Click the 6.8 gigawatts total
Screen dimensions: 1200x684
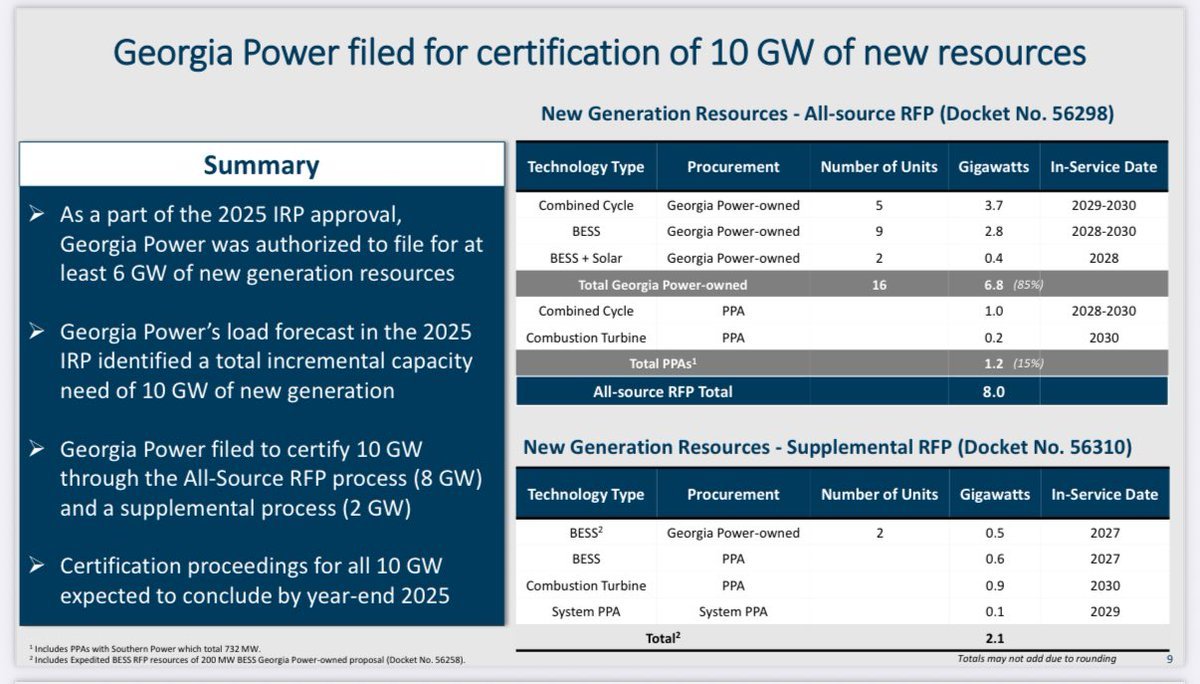click(994, 285)
